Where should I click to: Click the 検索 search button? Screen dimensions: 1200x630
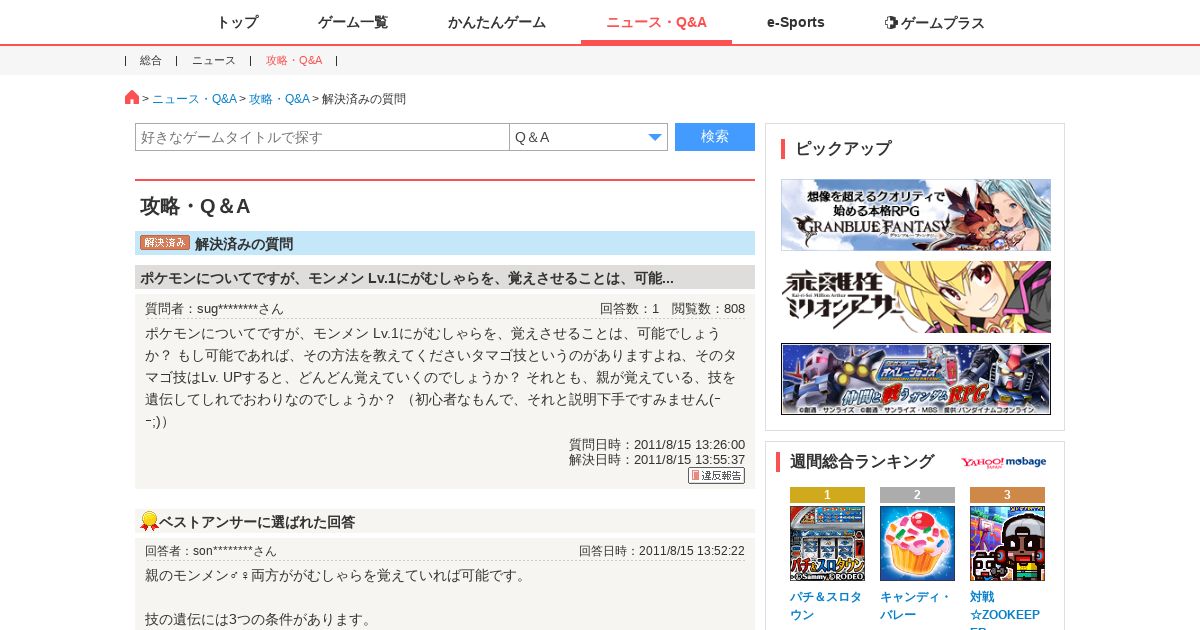(715, 137)
